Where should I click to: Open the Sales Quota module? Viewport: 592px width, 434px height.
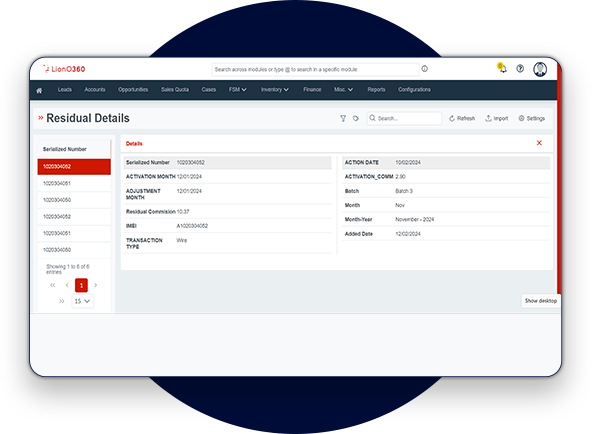(x=175, y=90)
